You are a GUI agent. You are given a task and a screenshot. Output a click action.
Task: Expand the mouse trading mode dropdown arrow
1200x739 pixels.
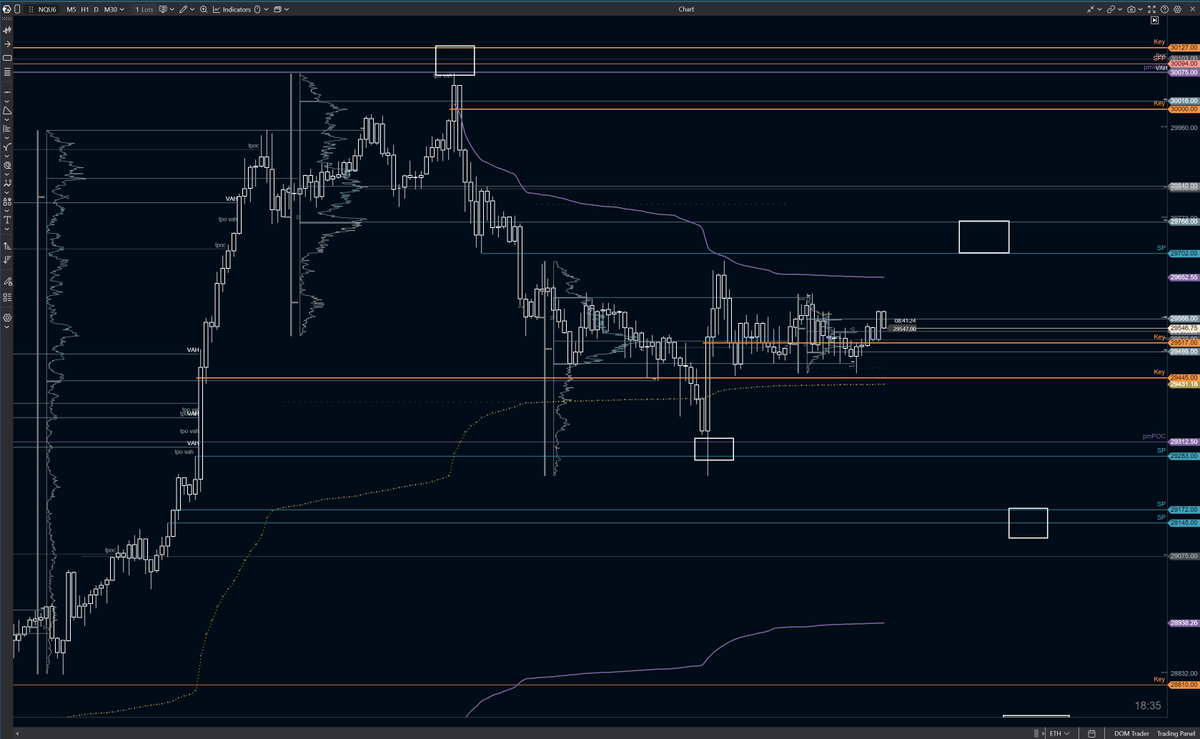point(266,9)
